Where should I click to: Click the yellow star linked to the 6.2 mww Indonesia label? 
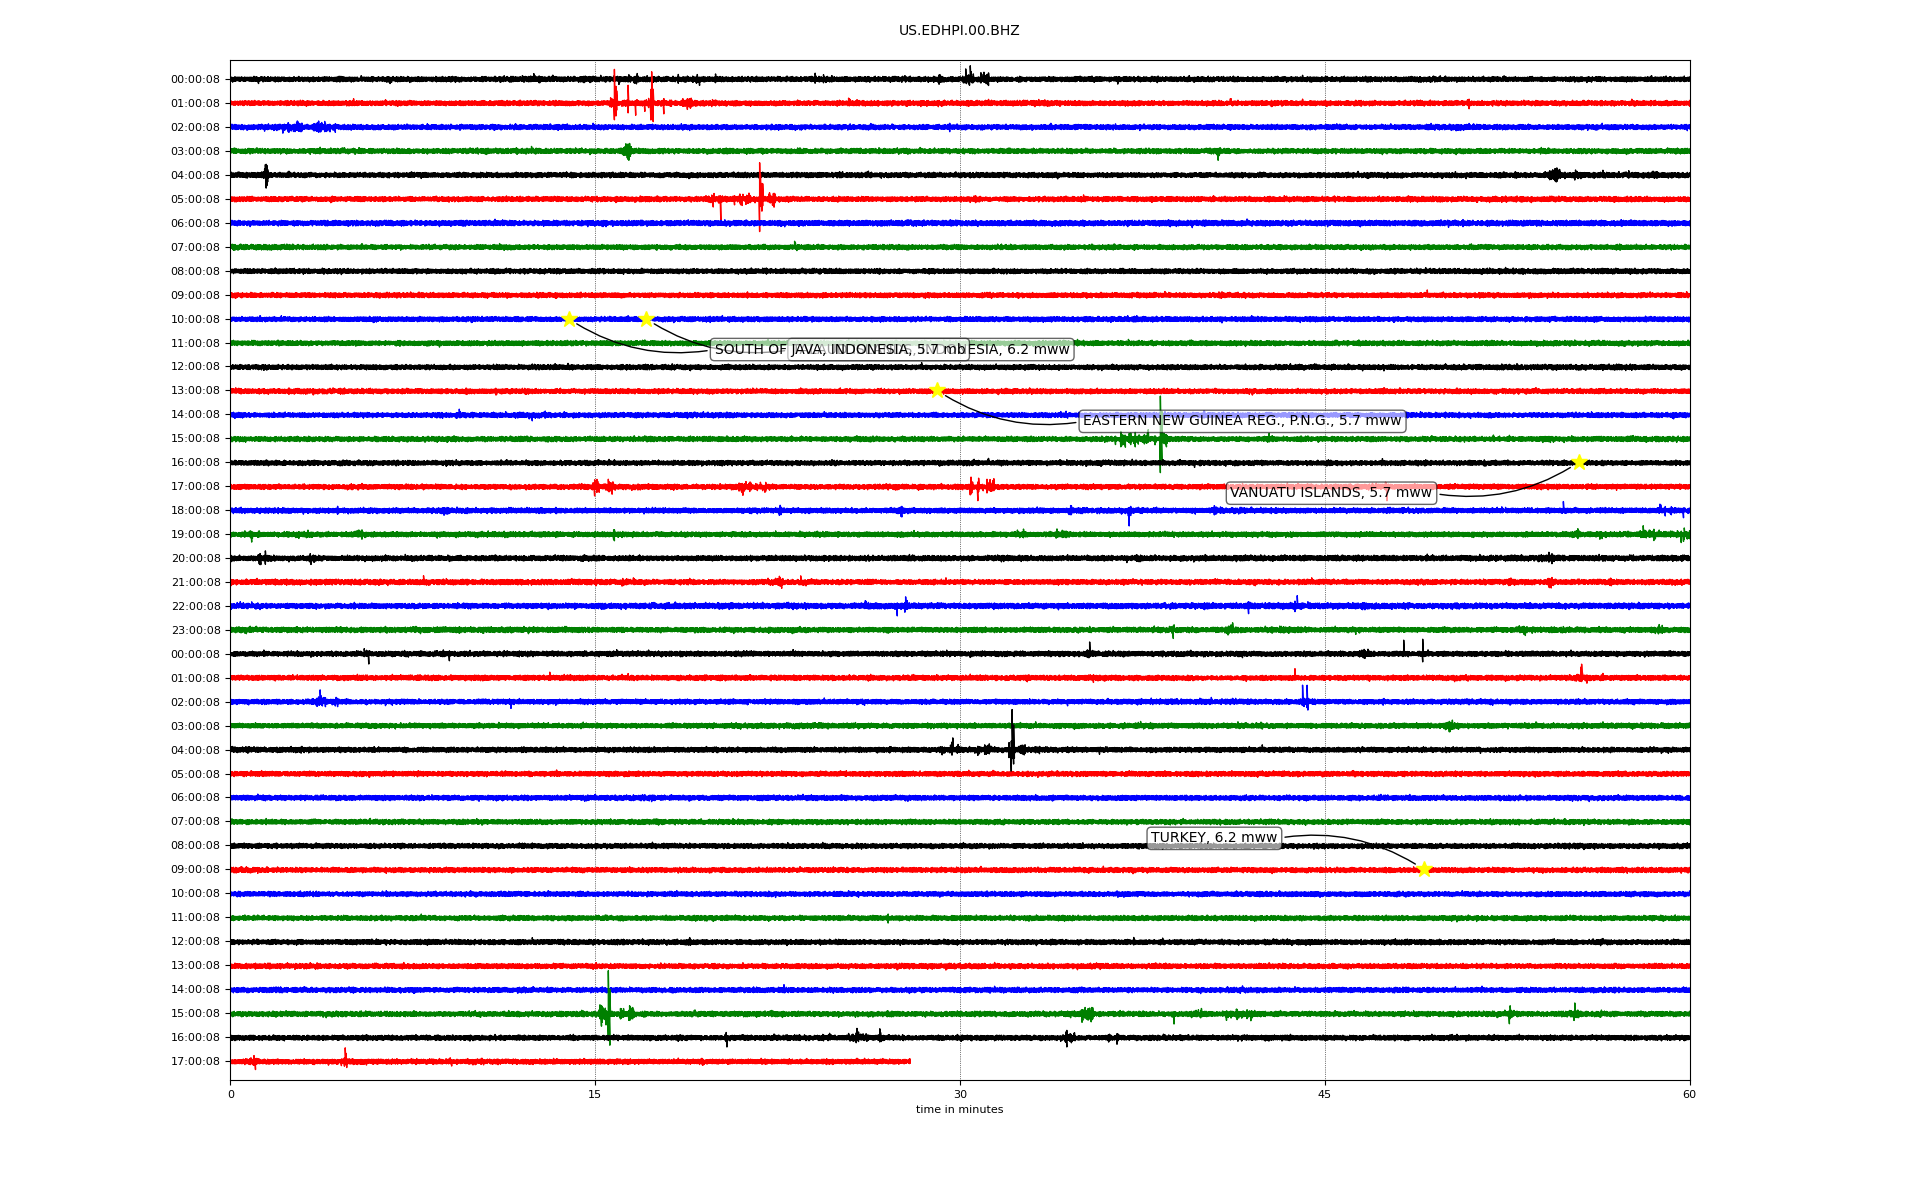click(646, 319)
